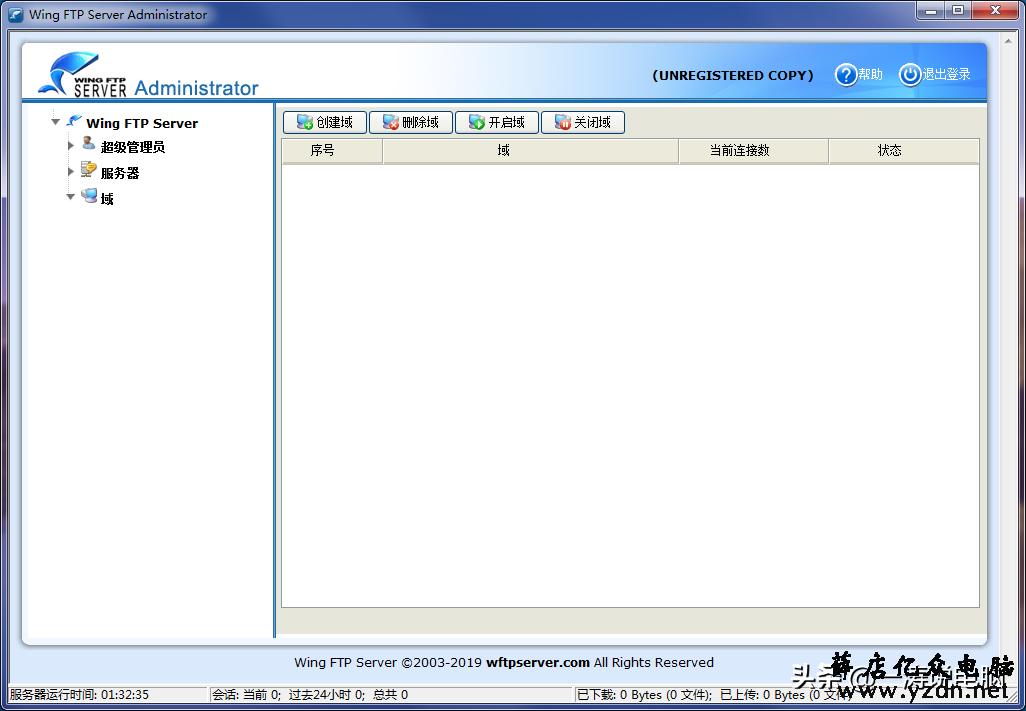Viewport: 1026px width, 711px height.
Task: Collapse the Wing FTP Server root node
Action: 56,122
